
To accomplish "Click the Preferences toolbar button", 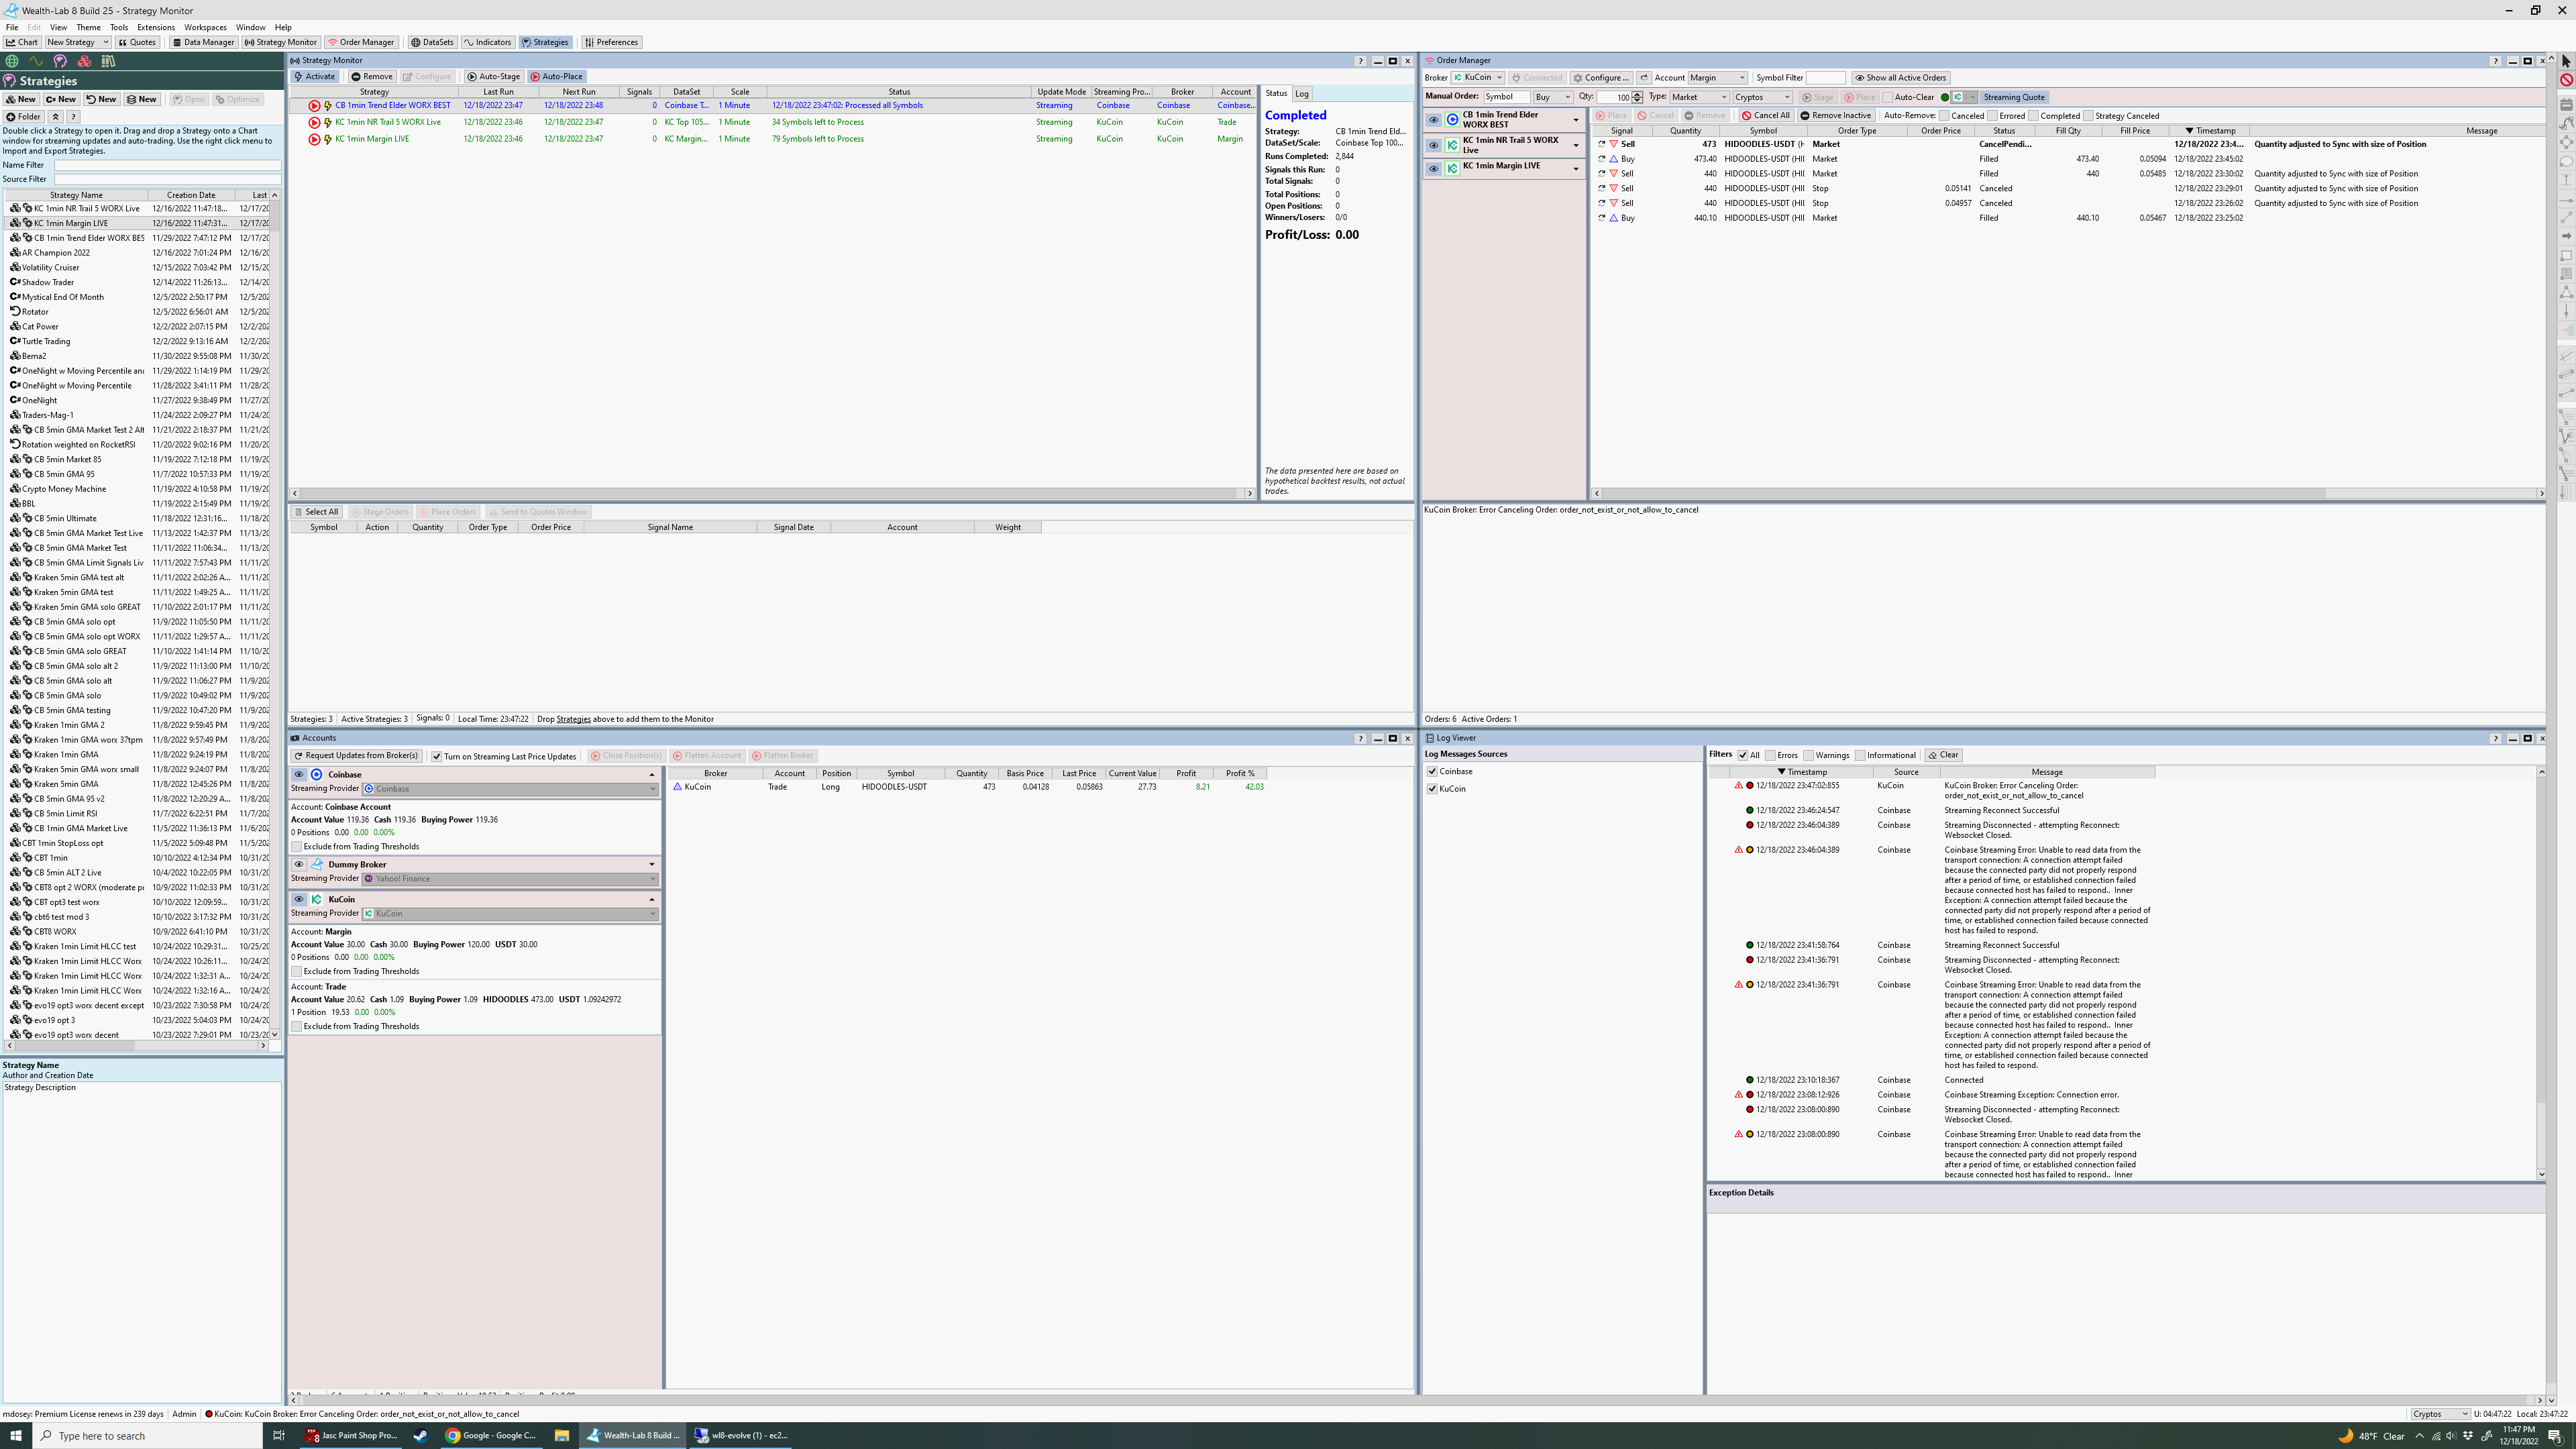I will coord(611,42).
